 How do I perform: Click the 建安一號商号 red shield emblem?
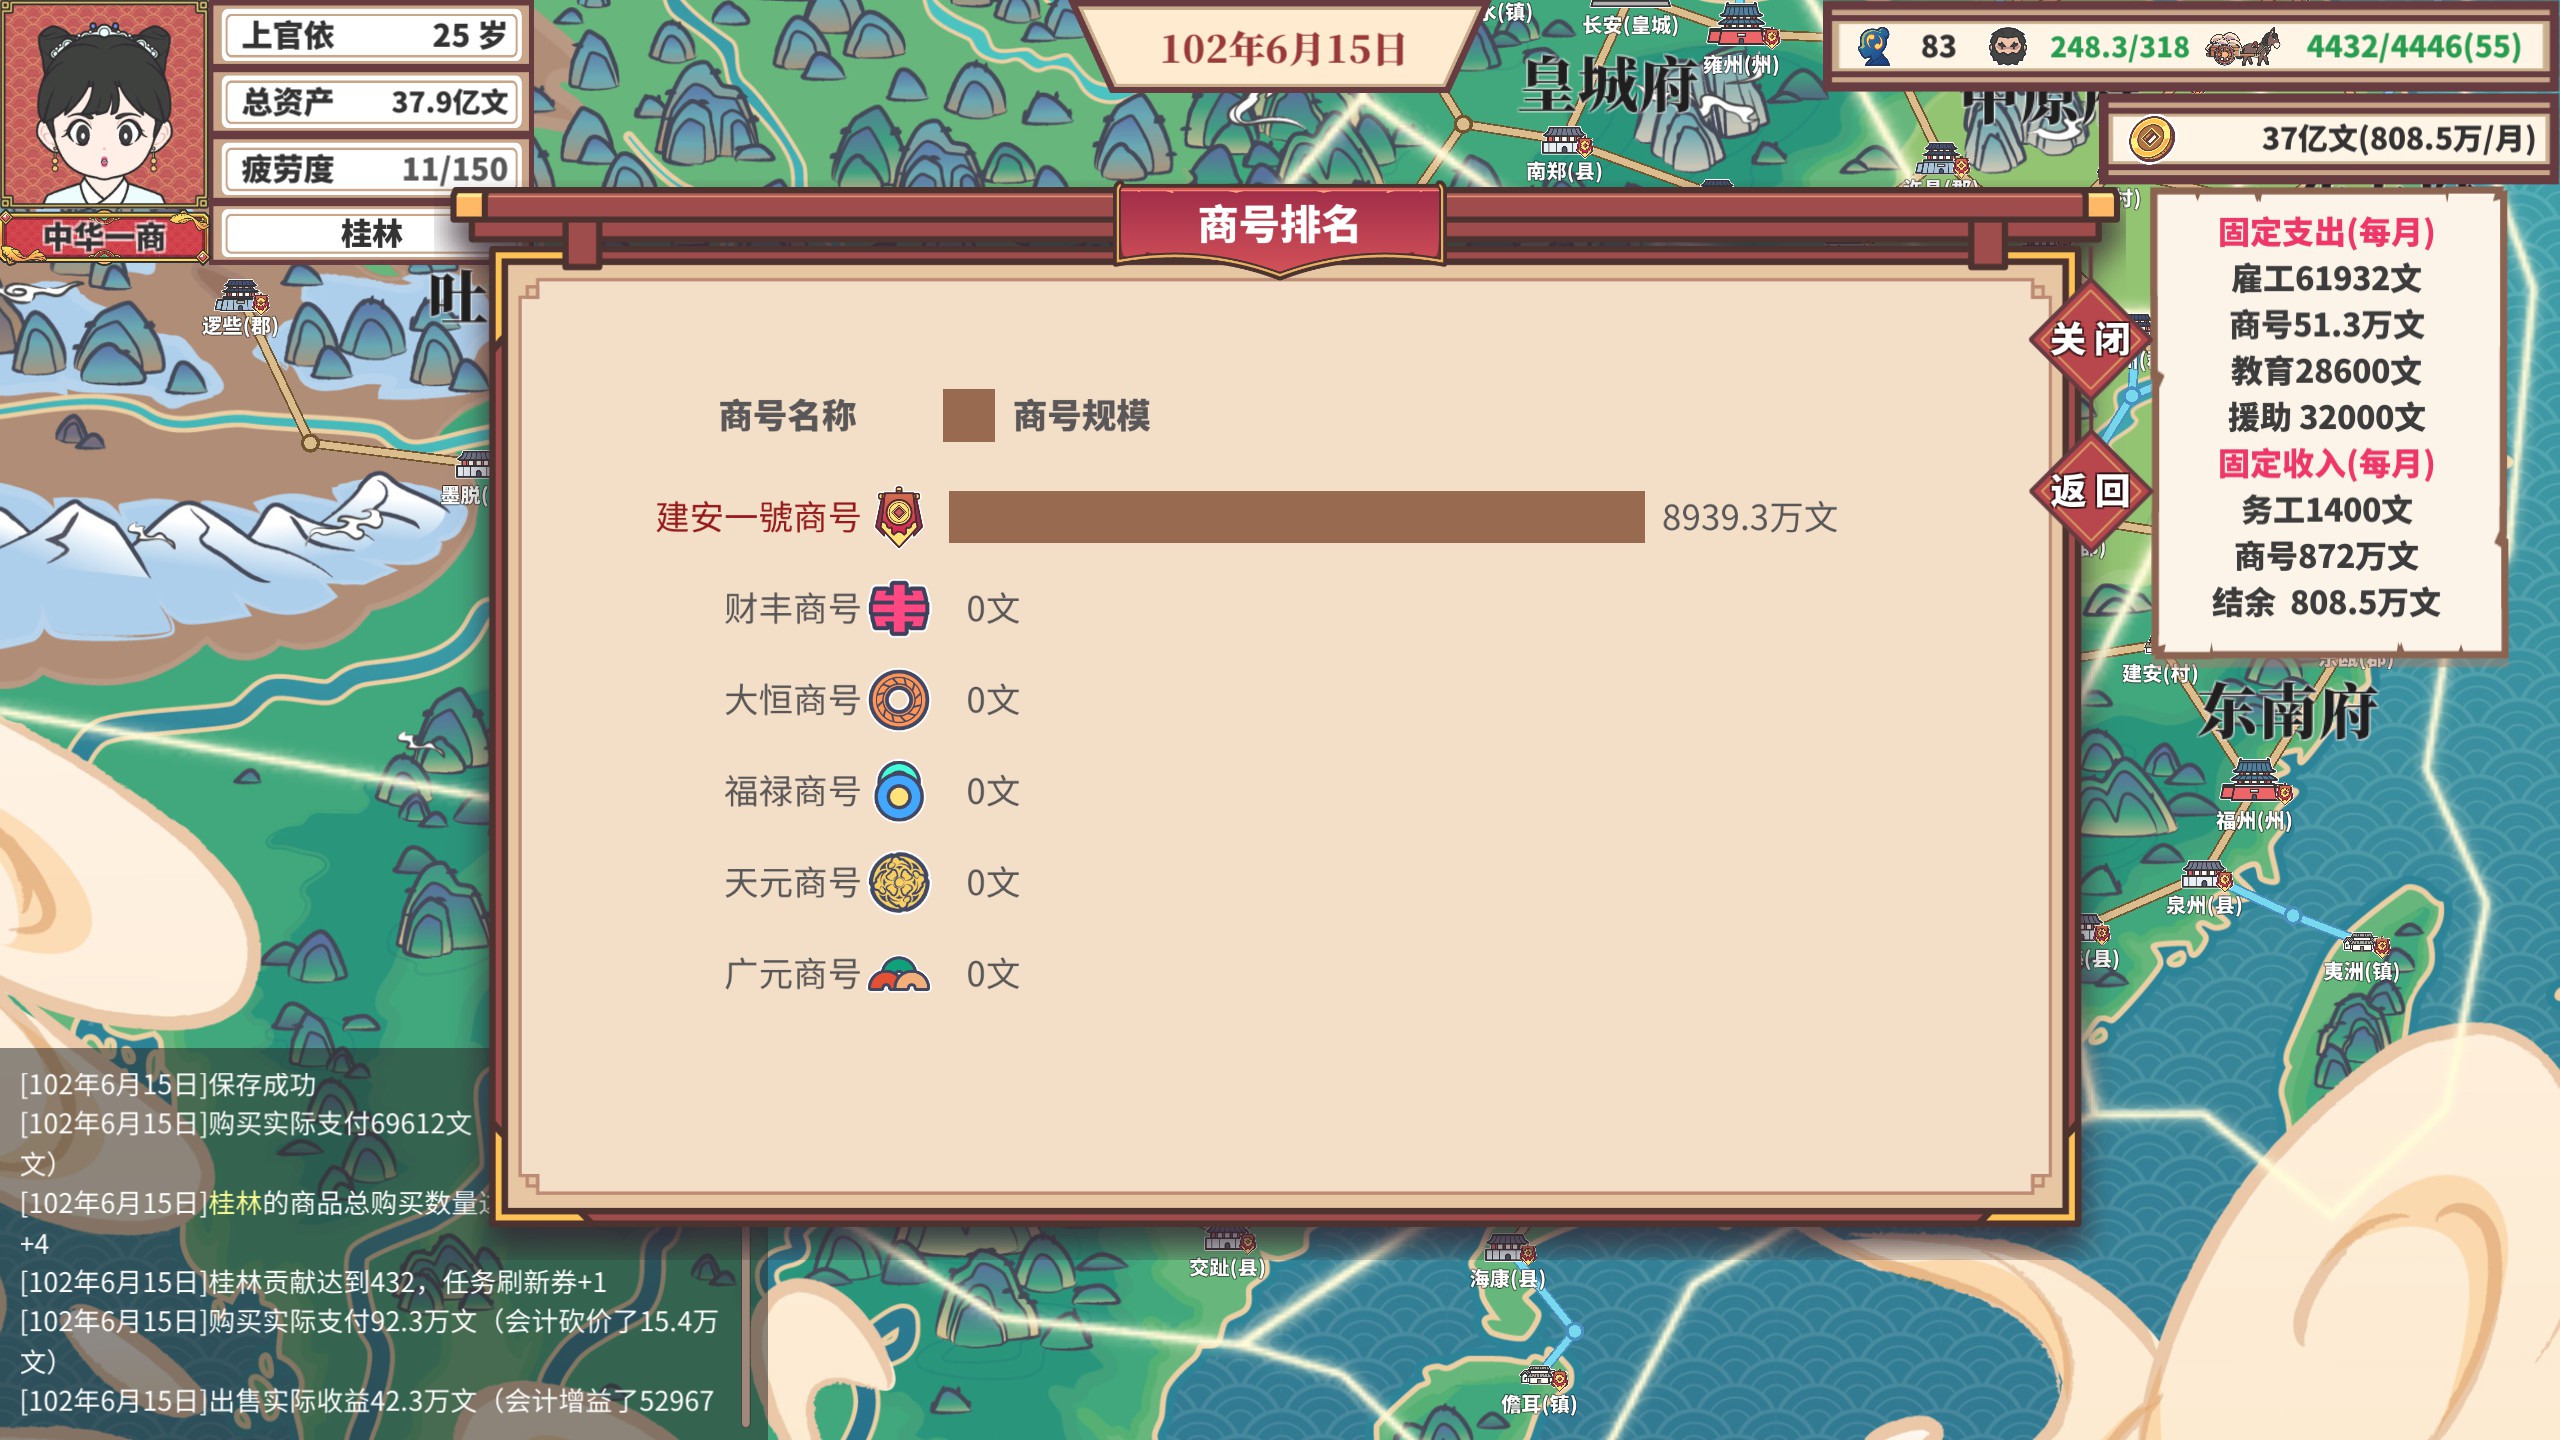pyautogui.click(x=898, y=517)
